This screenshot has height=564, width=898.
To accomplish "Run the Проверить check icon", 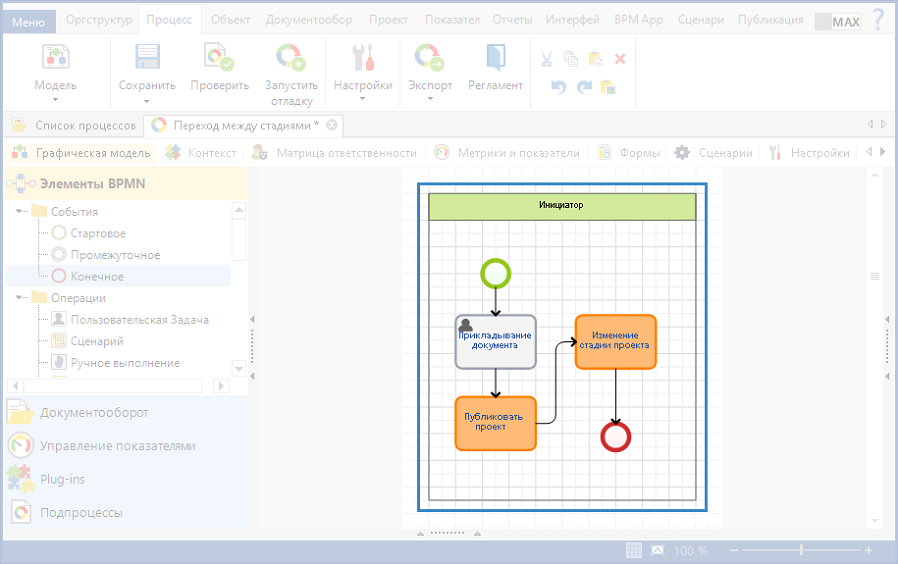I will (219, 57).
